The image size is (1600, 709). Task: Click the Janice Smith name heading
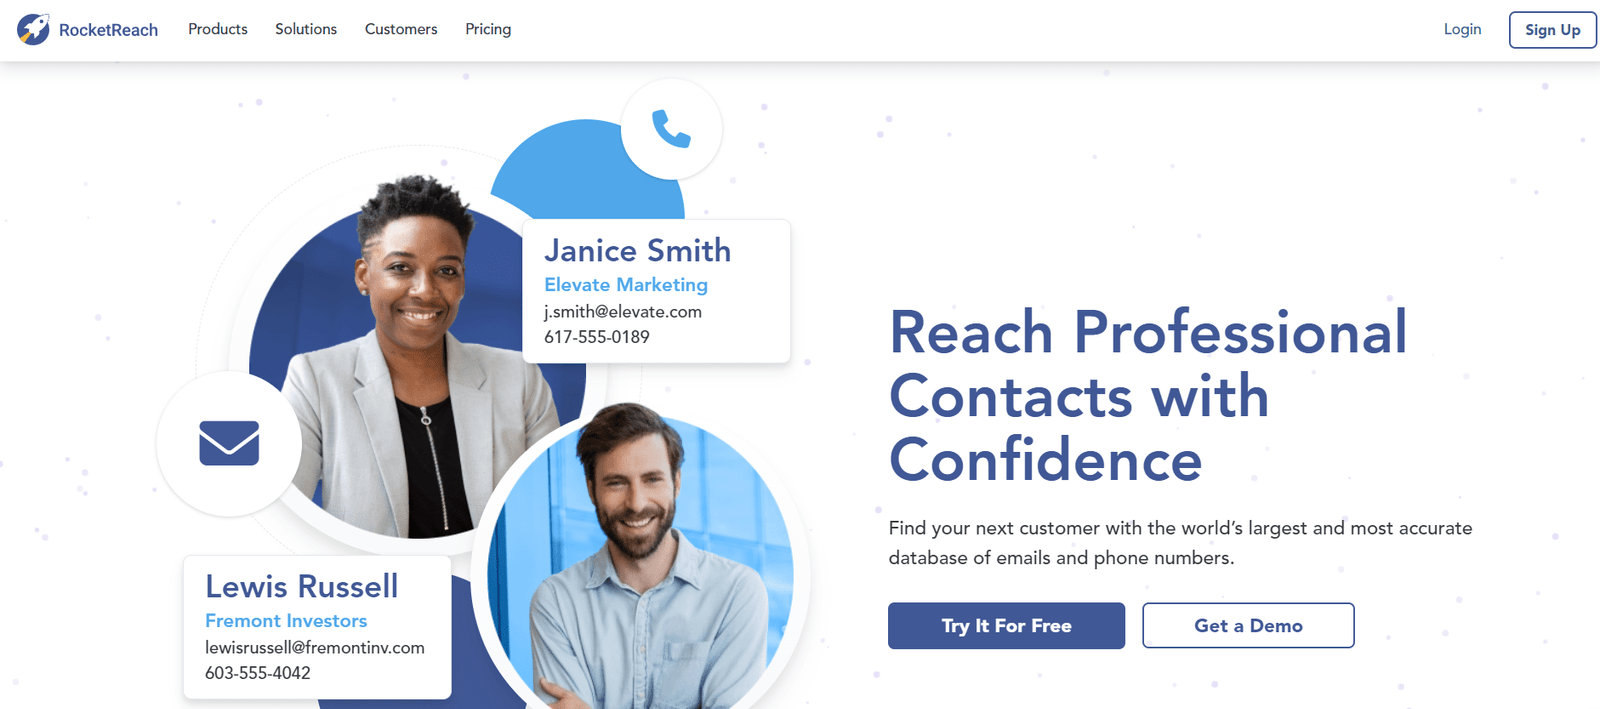[637, 250]
